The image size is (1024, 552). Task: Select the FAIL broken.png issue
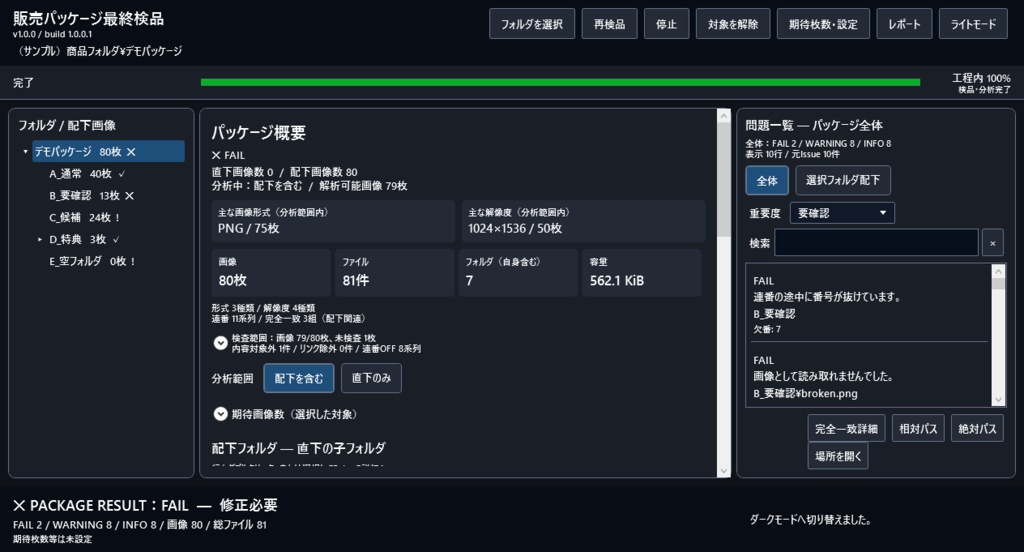[x=869, y=376]
